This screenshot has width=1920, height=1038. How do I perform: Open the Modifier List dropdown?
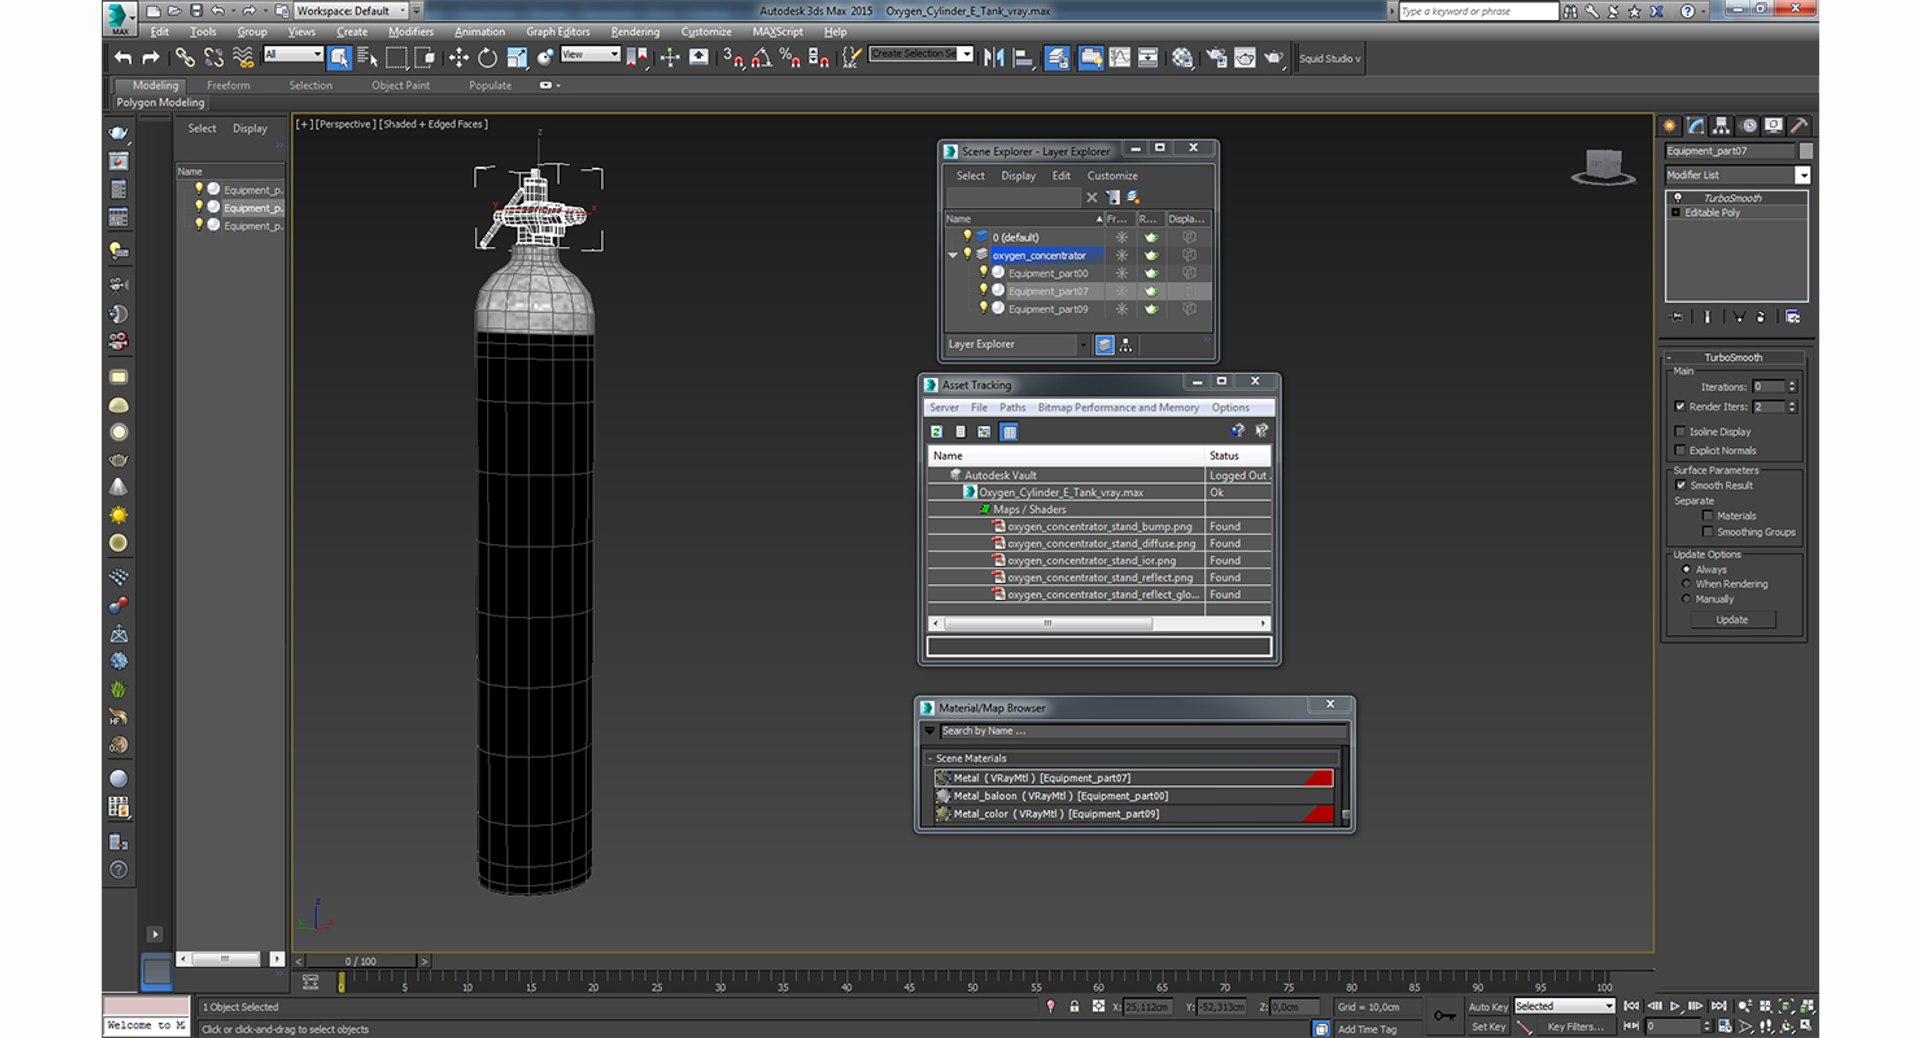point(1802,176)
